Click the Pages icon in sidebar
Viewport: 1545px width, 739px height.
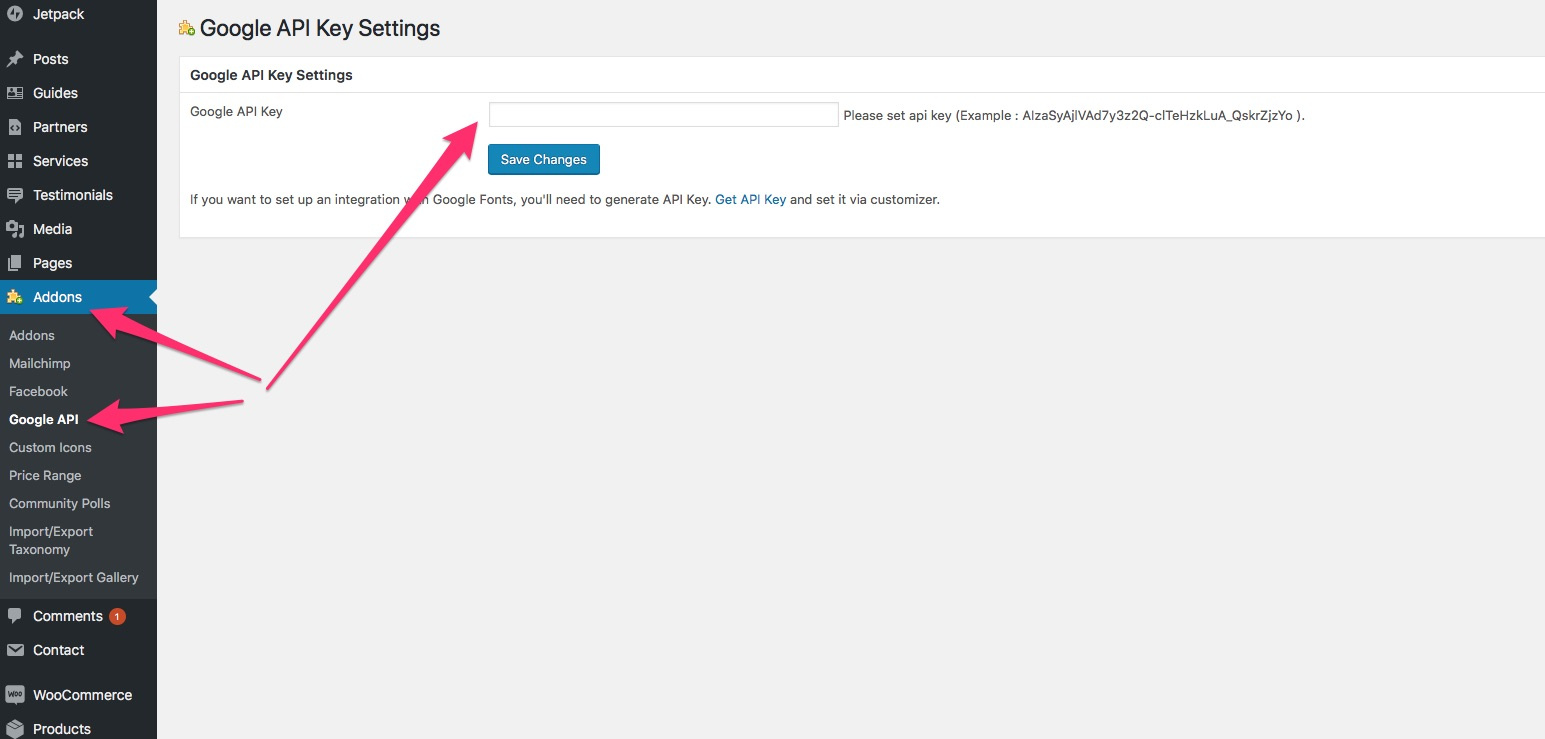coord(15,263)
